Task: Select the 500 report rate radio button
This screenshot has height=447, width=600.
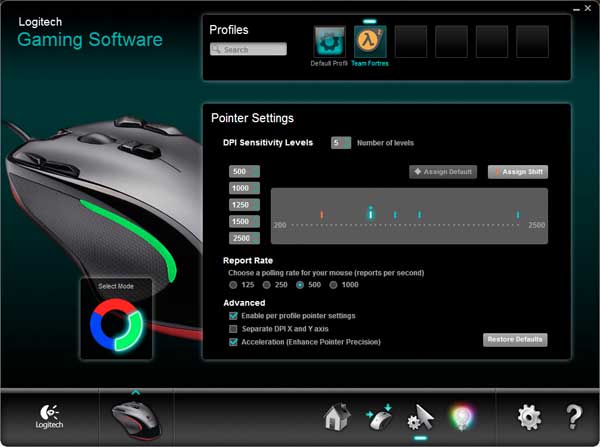Action: pyautogui.click(x=300, y=285)
